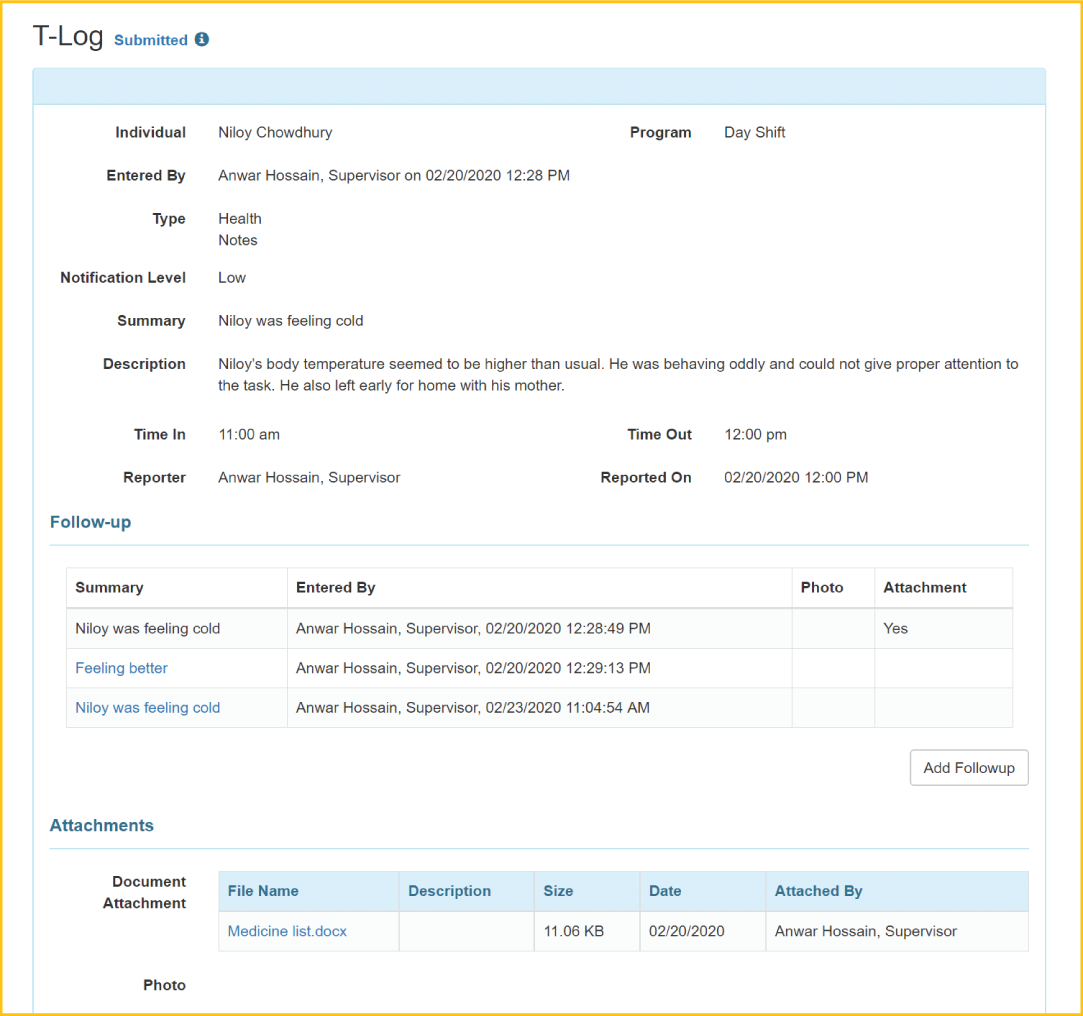Click the Entered By value with 12:28 PM

pyautogui.click(x=394, y=175)
